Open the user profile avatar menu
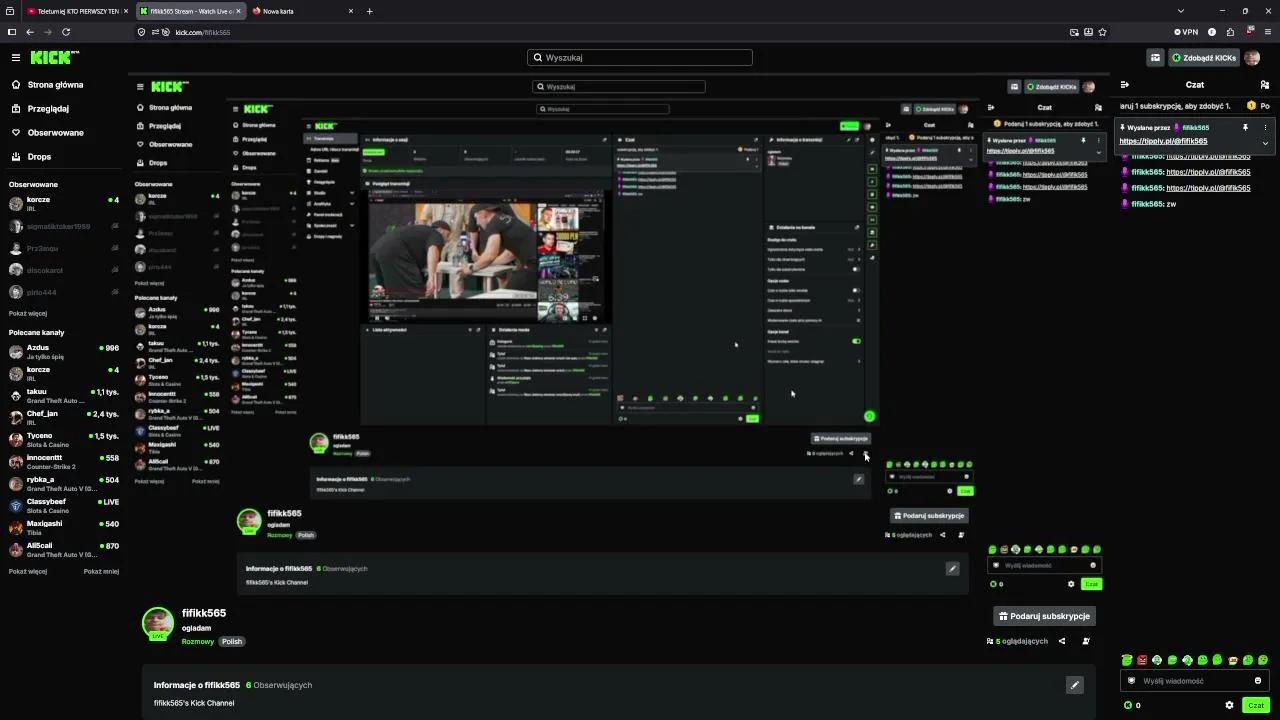 [x=1252, y=58]
